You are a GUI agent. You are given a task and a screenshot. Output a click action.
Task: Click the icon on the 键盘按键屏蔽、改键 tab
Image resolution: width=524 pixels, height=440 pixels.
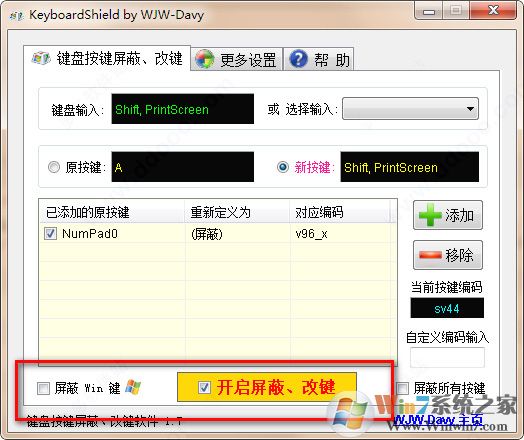point(41,58)
